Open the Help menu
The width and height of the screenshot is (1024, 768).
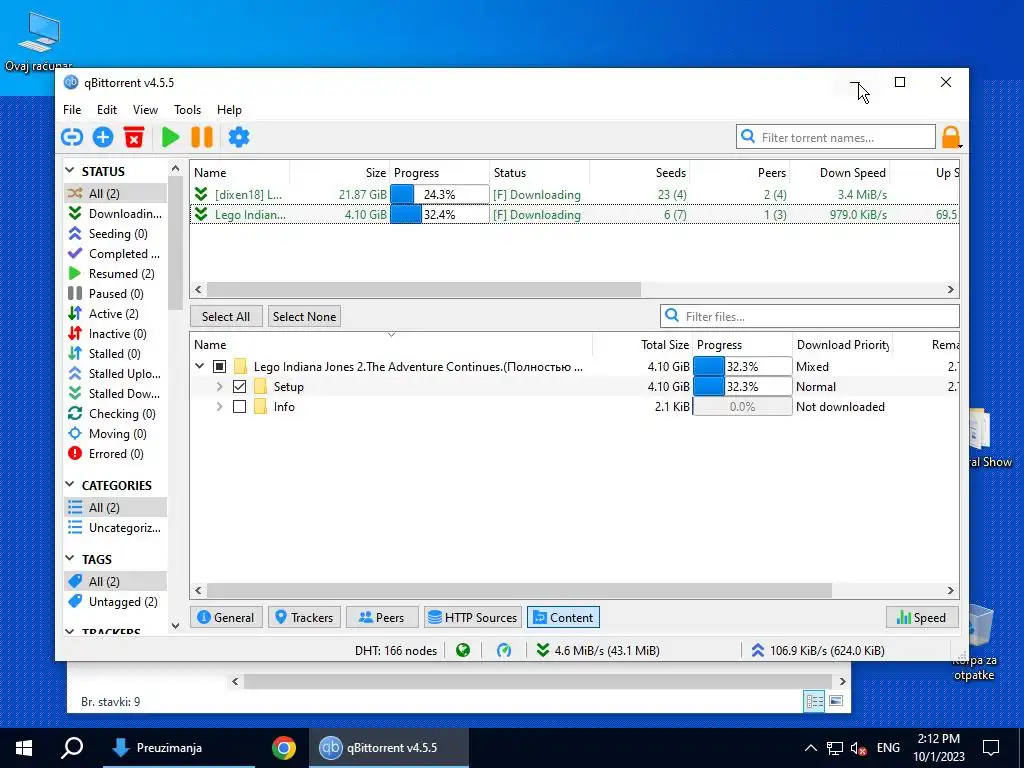229,110
